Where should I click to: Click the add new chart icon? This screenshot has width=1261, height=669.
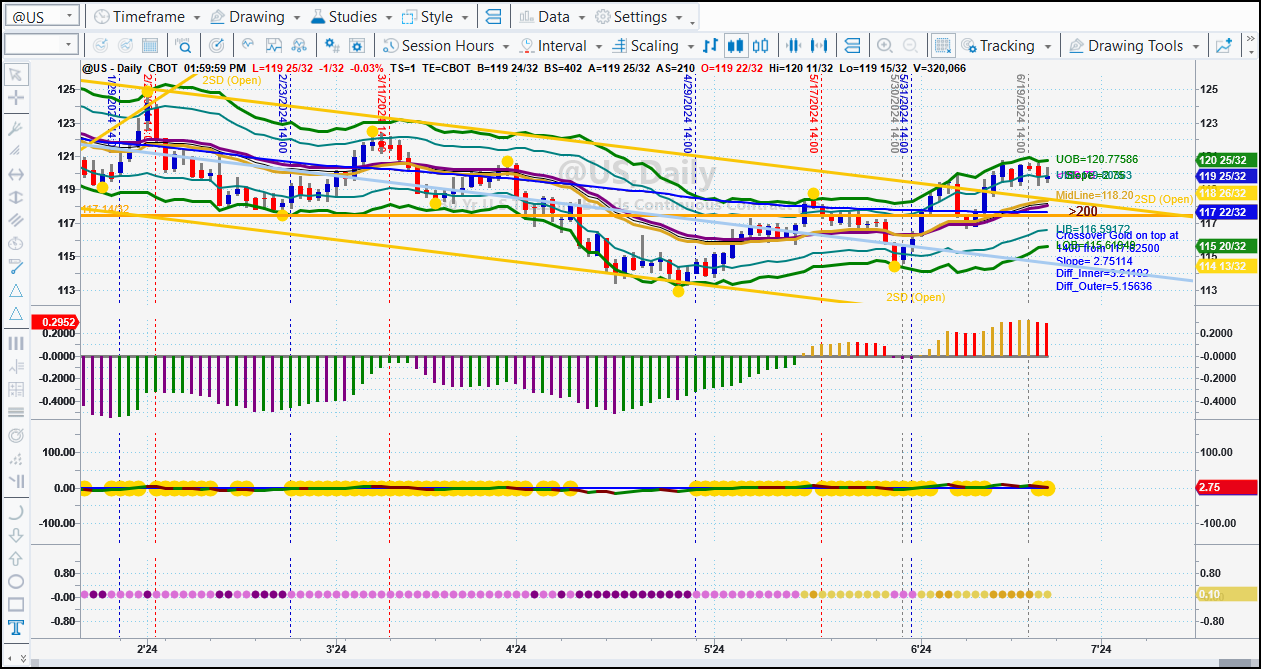click(1224, 46)
